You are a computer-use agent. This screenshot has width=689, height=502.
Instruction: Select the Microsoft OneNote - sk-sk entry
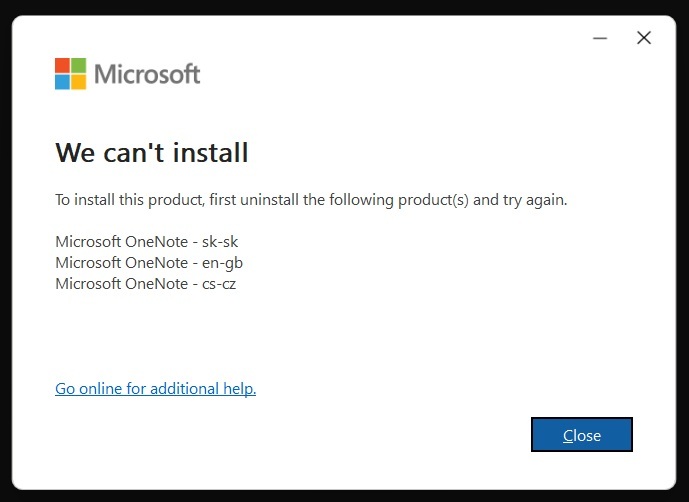(146, 241)
